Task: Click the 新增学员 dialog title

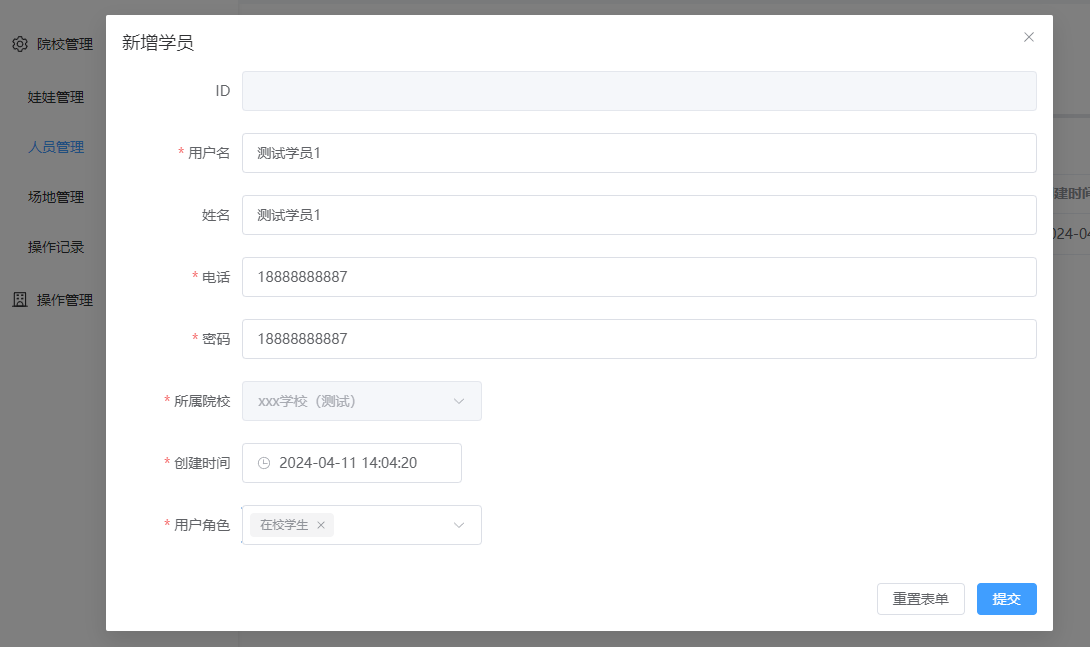Action: point(158,43)
